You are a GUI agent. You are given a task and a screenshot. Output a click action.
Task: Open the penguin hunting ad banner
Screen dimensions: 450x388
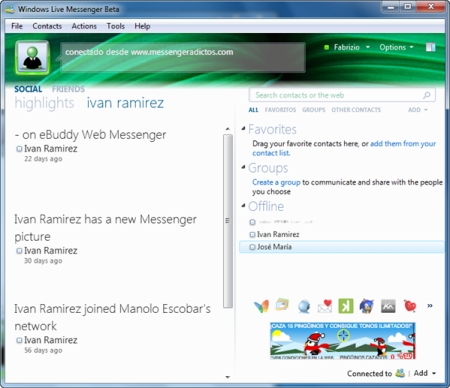click(x=343, y=341)
